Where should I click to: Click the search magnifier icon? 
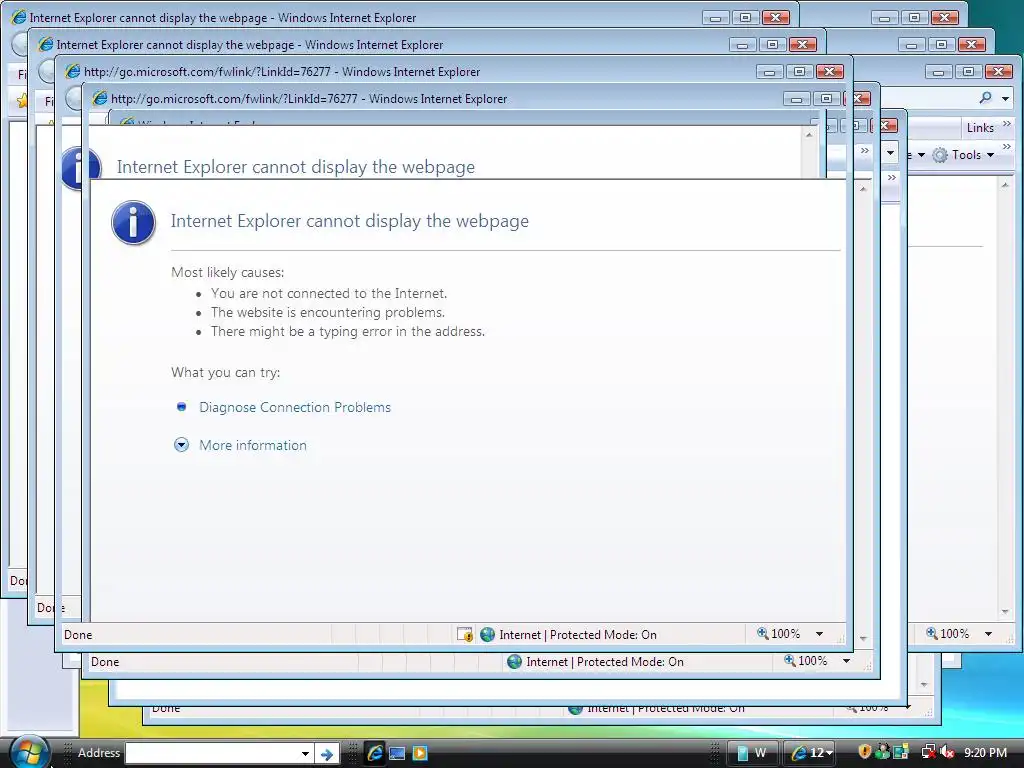pyautogui.click(x=985, y=98)
